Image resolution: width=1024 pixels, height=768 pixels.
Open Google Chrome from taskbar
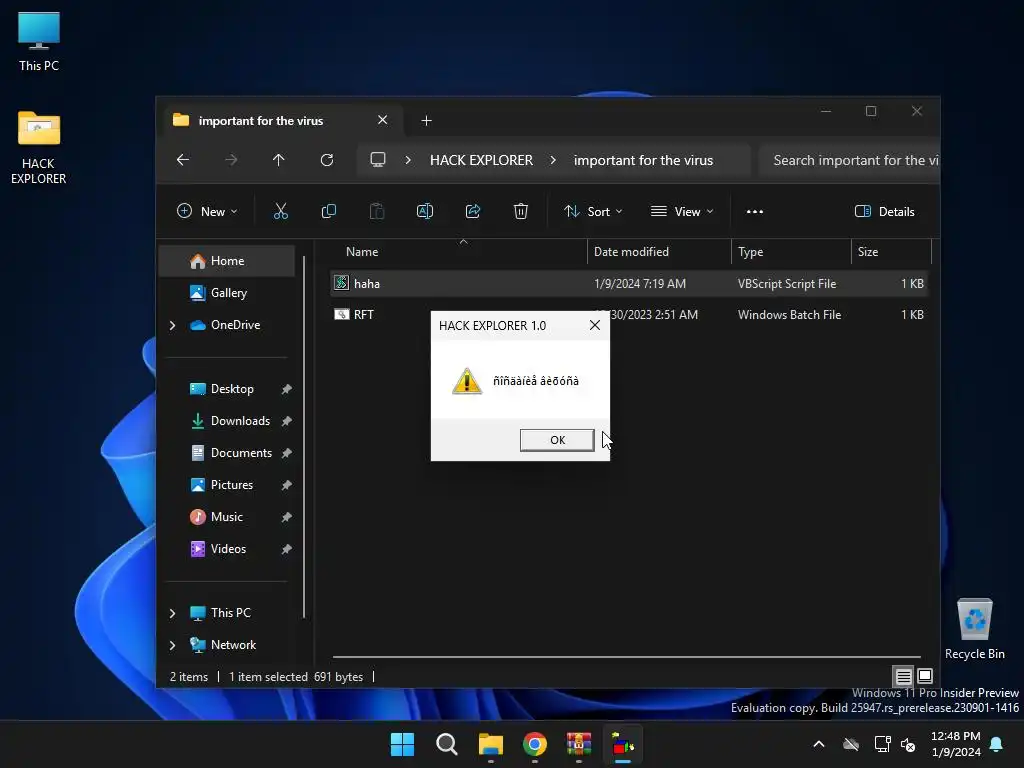point(534,744)
